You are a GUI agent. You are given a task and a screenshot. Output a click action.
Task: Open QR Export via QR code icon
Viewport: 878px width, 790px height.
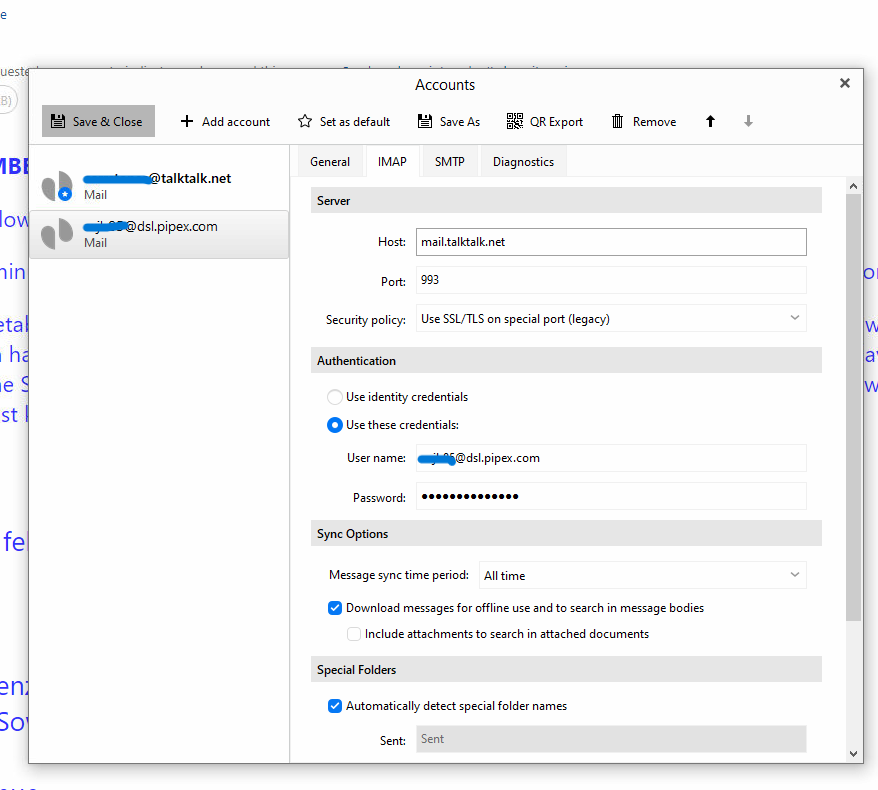pos(515,122)
